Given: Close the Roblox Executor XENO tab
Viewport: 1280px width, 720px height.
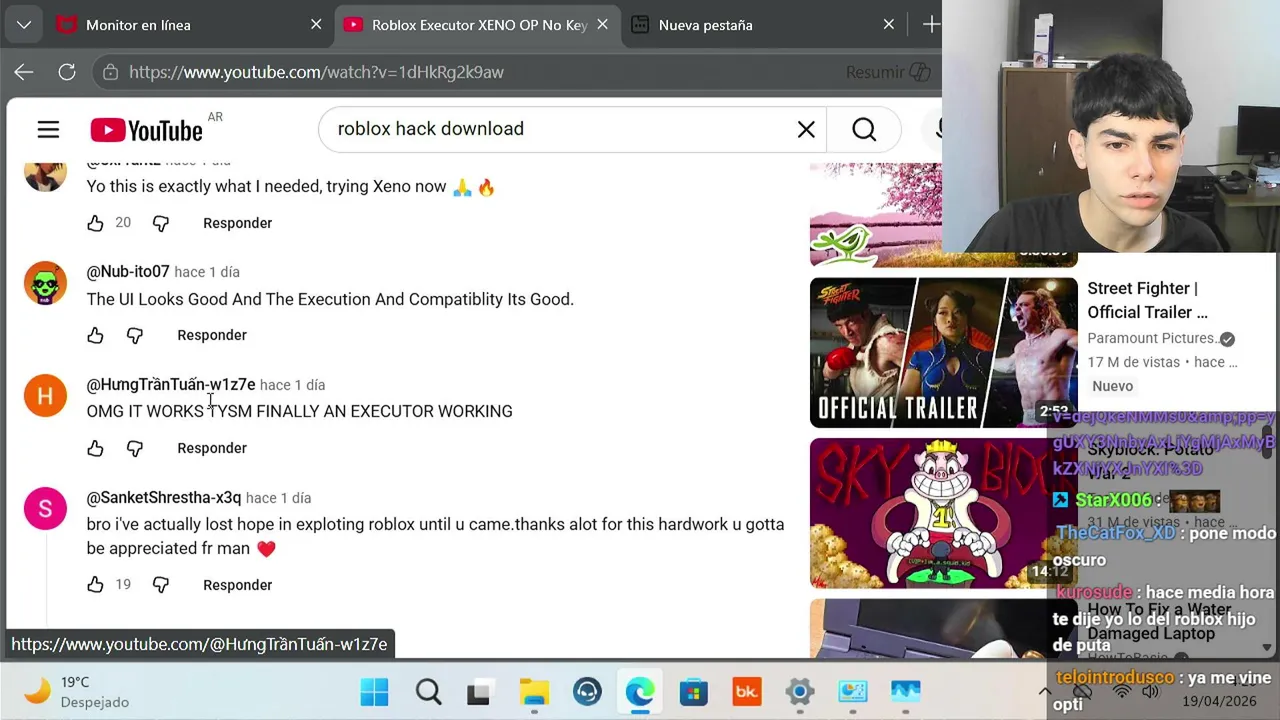Looking at the screenshot, I should point(602,25).
